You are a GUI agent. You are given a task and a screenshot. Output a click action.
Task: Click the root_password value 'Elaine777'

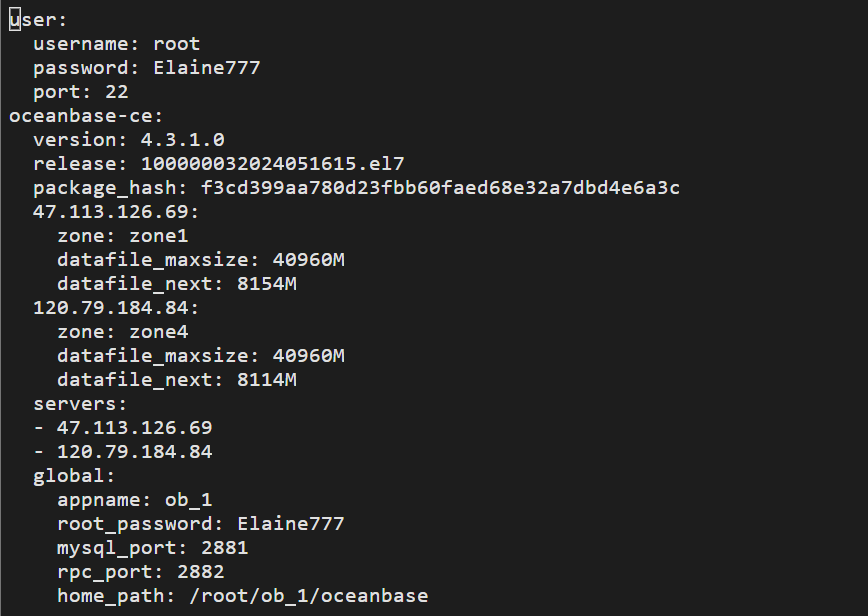[291, 524]
